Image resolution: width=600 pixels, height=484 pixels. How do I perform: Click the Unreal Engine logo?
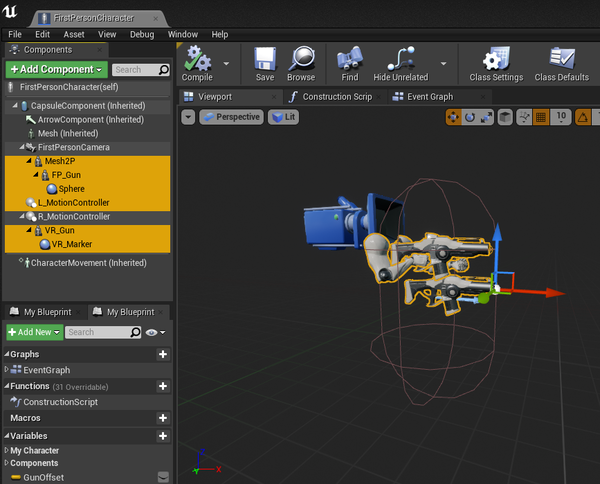point(10,11)
